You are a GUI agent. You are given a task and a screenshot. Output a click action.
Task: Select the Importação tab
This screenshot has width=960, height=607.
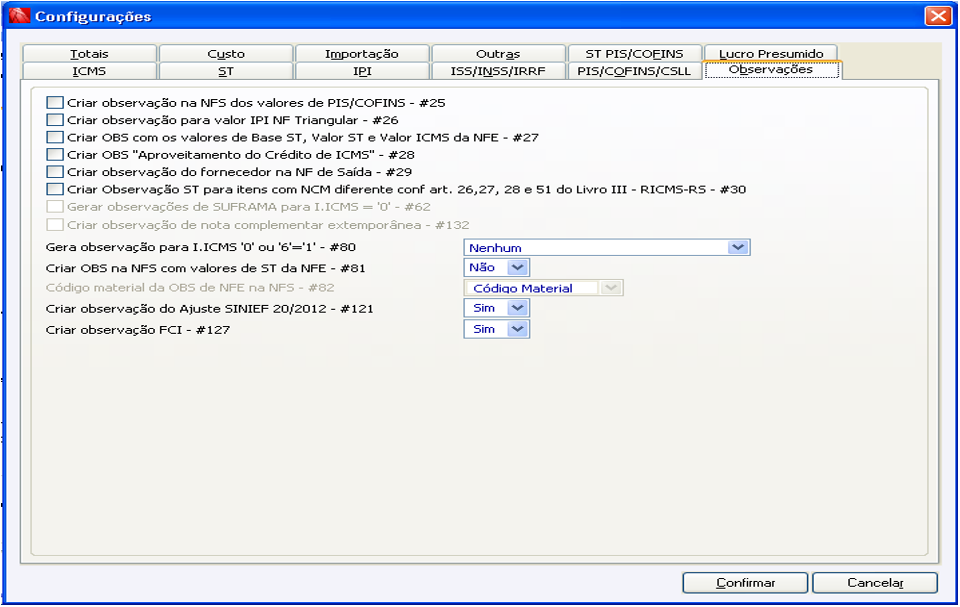click(x=362, y=53)
